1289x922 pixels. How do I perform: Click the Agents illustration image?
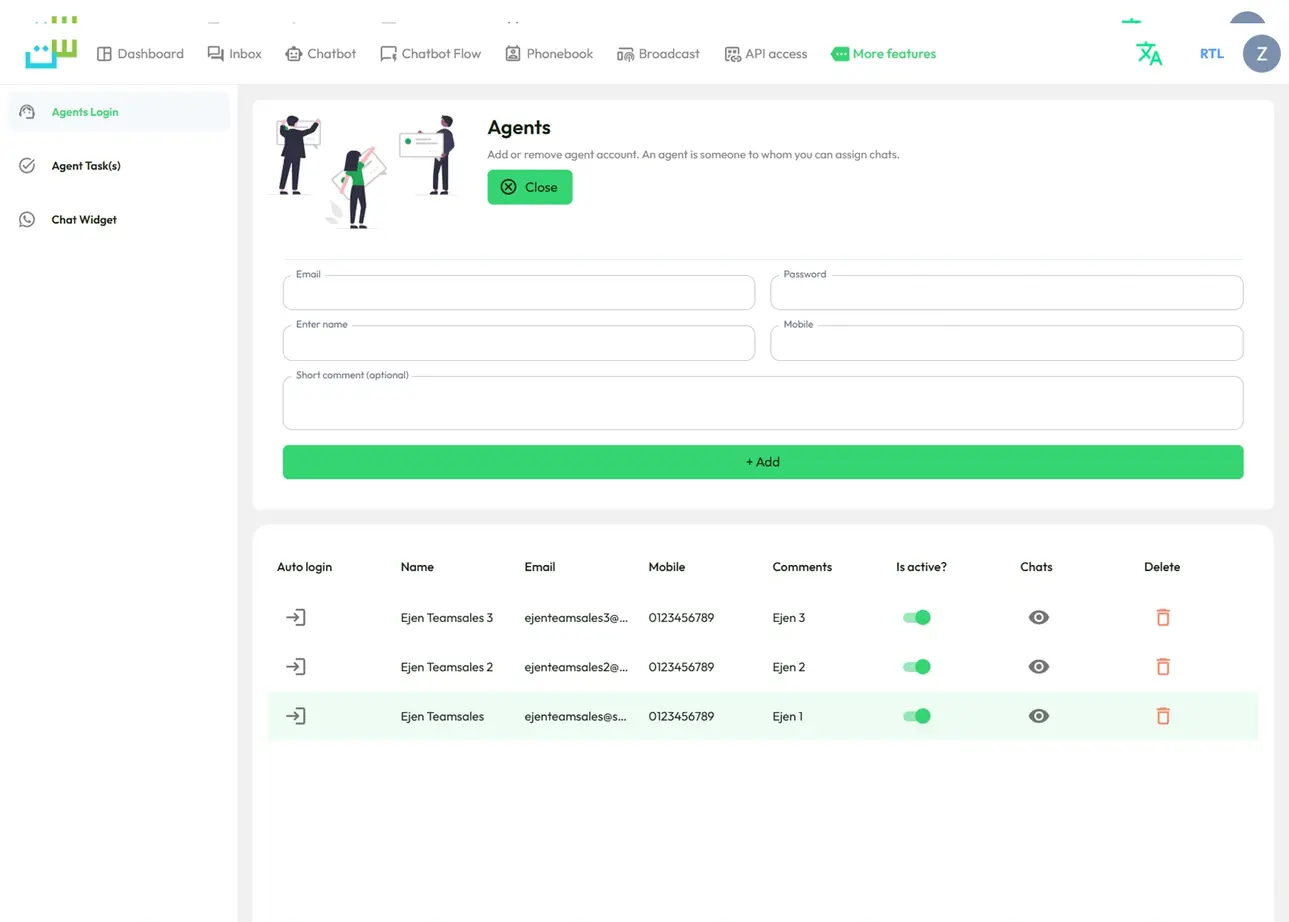coord(365,171)
